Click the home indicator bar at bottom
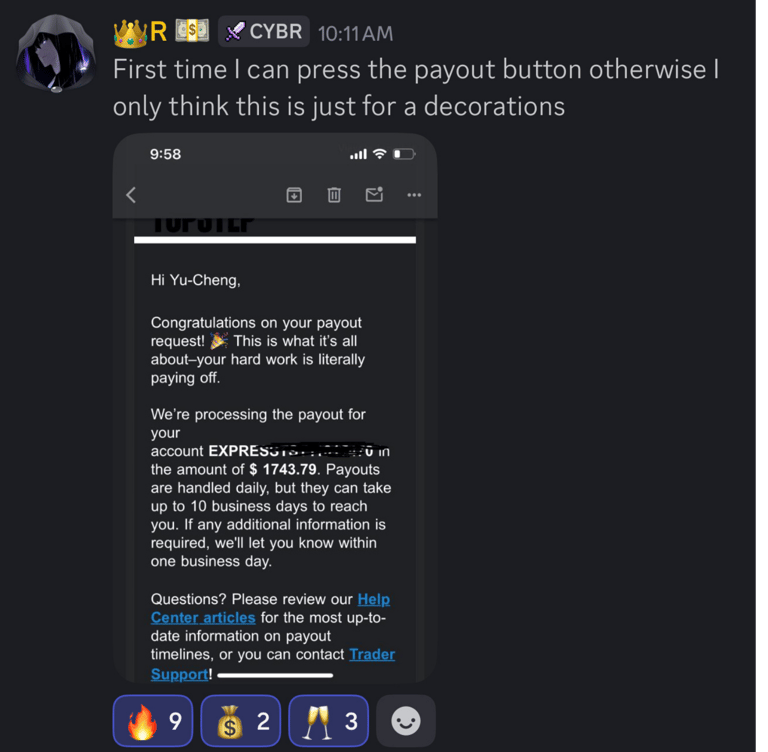This screenshot has height=752, width=768. (275, 676)
